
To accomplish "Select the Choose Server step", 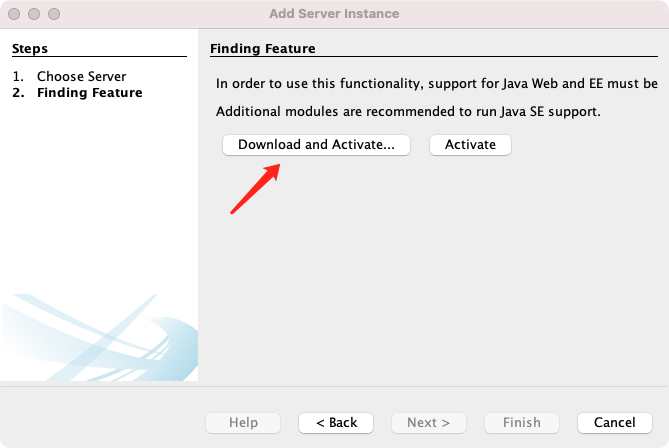I will (82, 76).
